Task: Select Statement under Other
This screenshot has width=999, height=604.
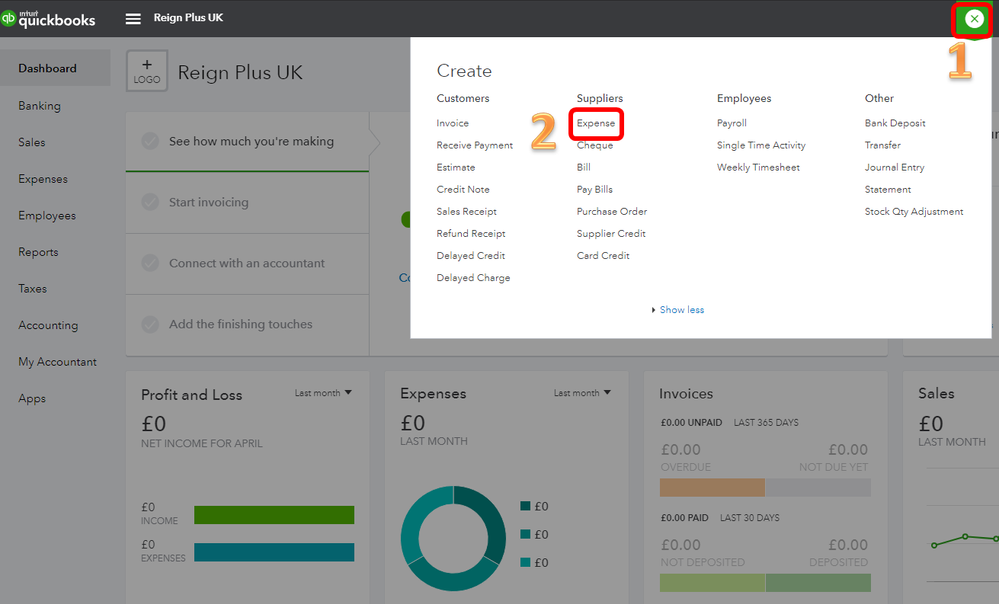Action: coord(888,189)
